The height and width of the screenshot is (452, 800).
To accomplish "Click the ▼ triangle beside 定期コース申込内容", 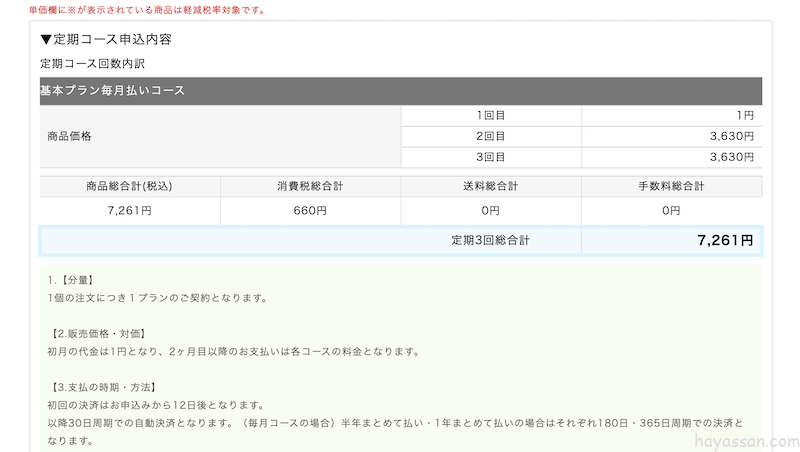I will pos(46,40).
